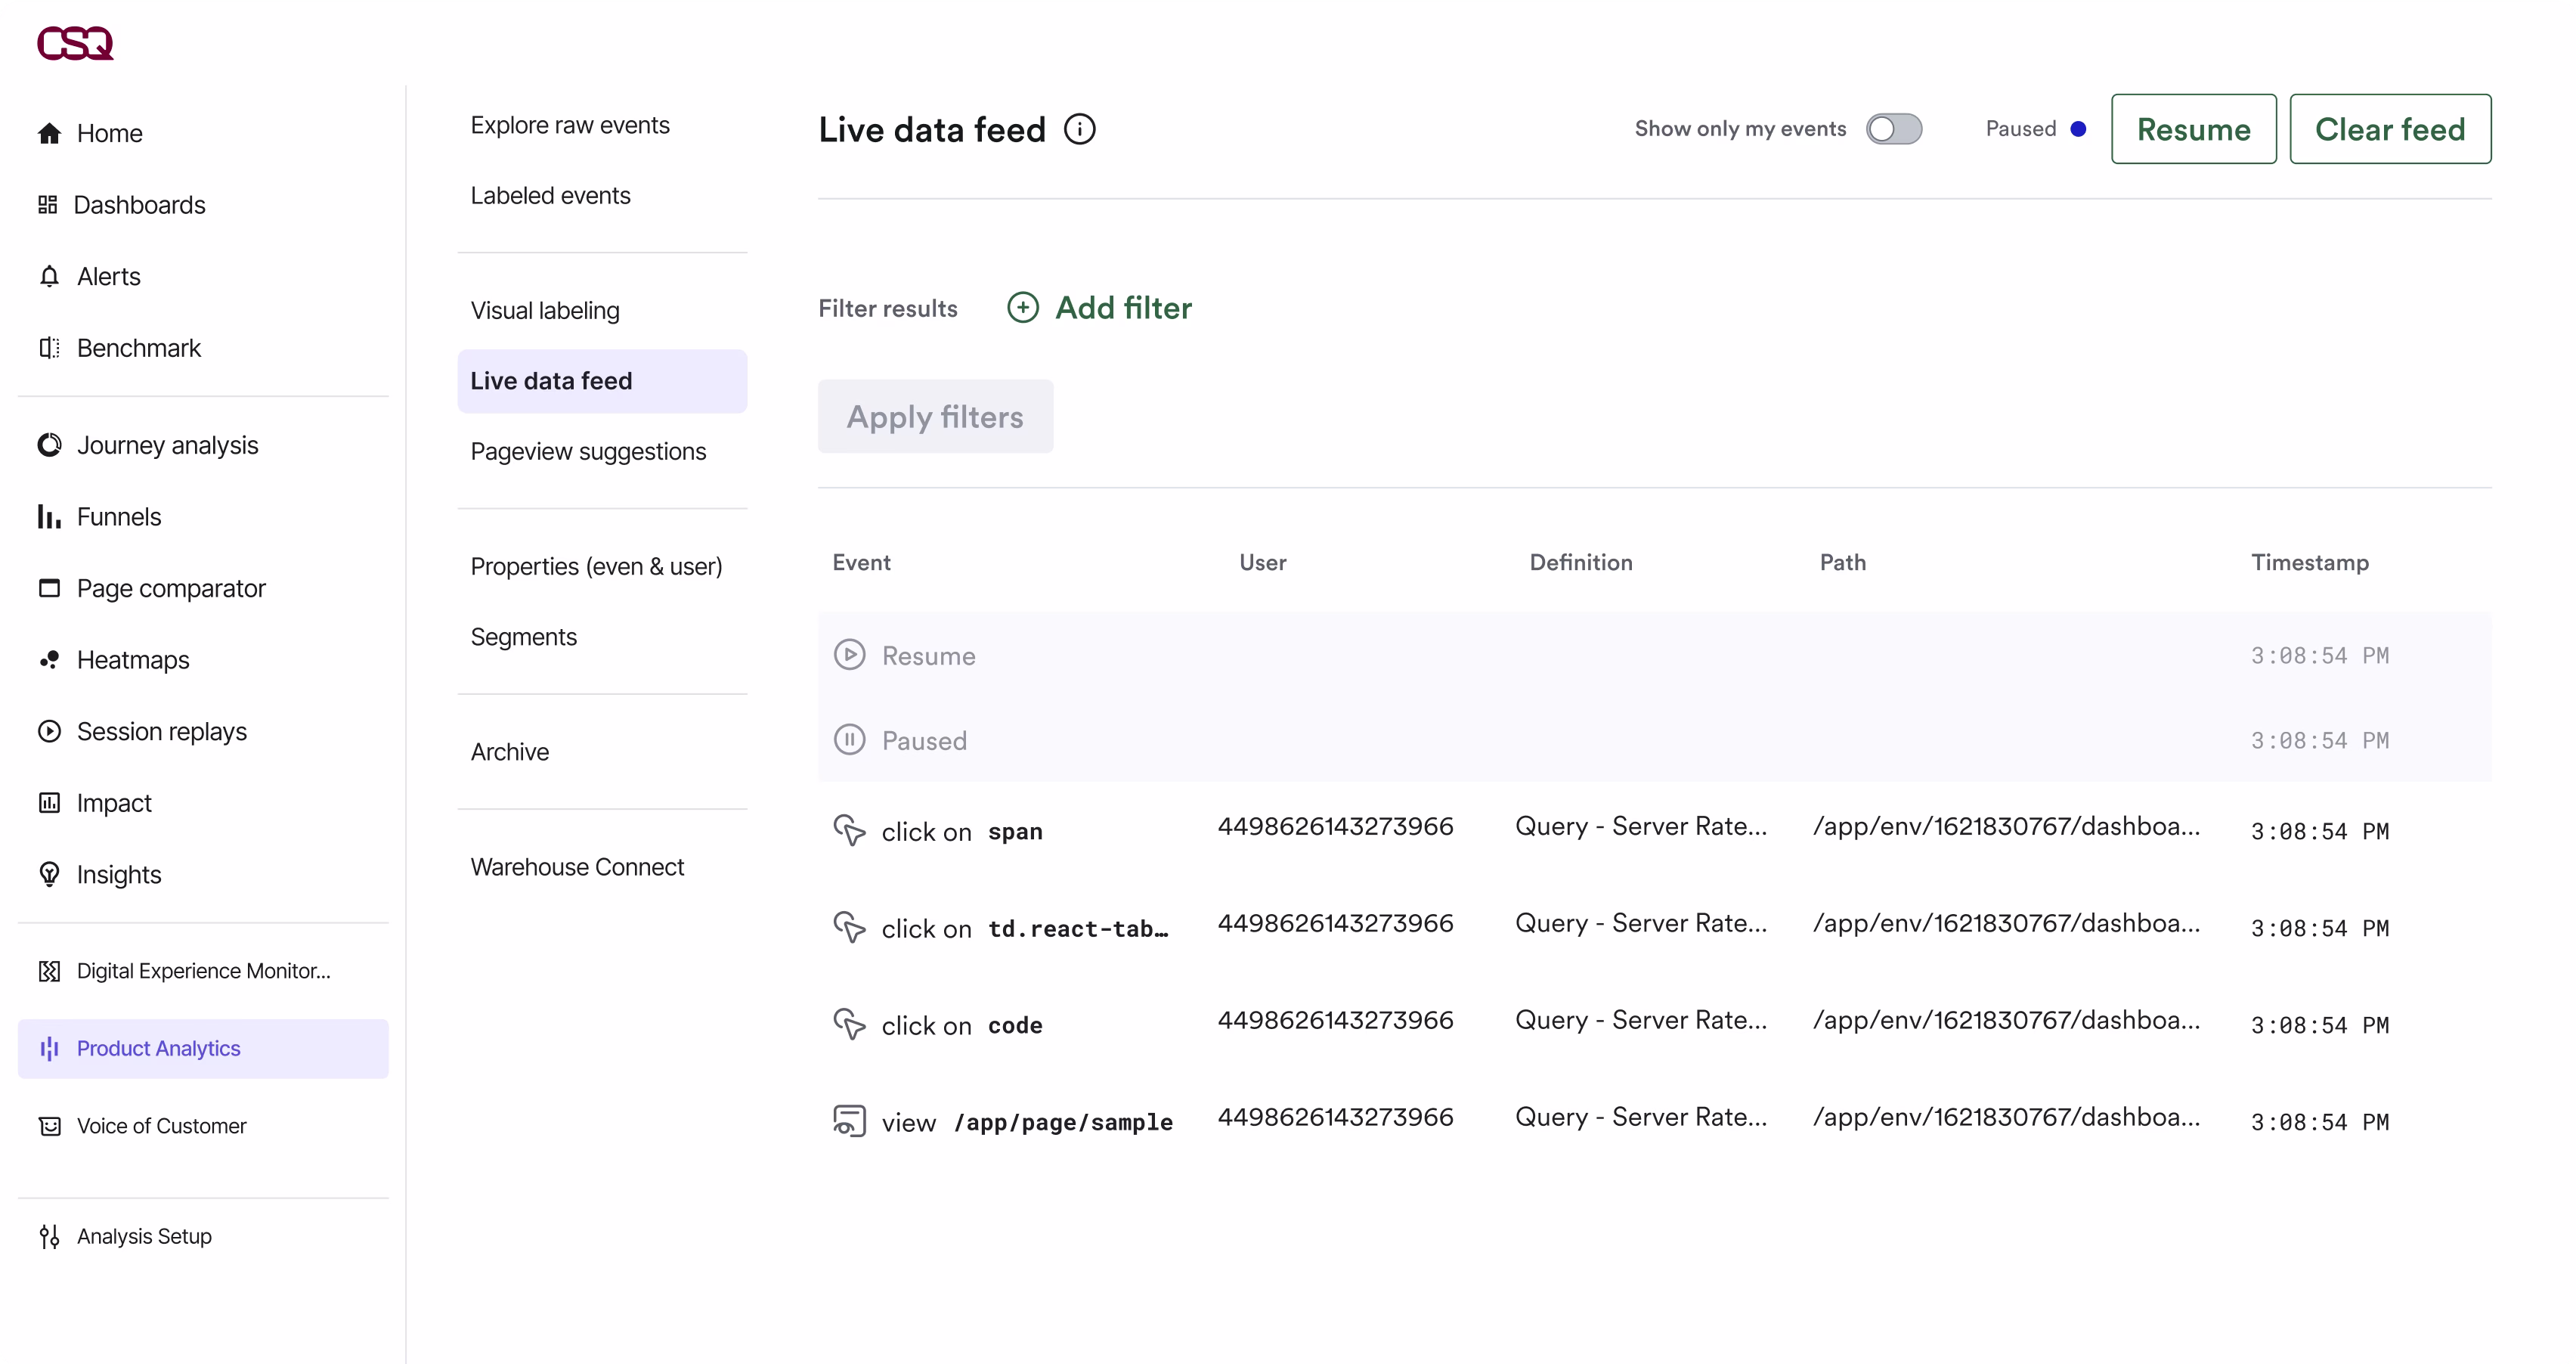Screen dimensions: 2576x1364
Task: Go to Visual labeling
Action: pos(545,311)
